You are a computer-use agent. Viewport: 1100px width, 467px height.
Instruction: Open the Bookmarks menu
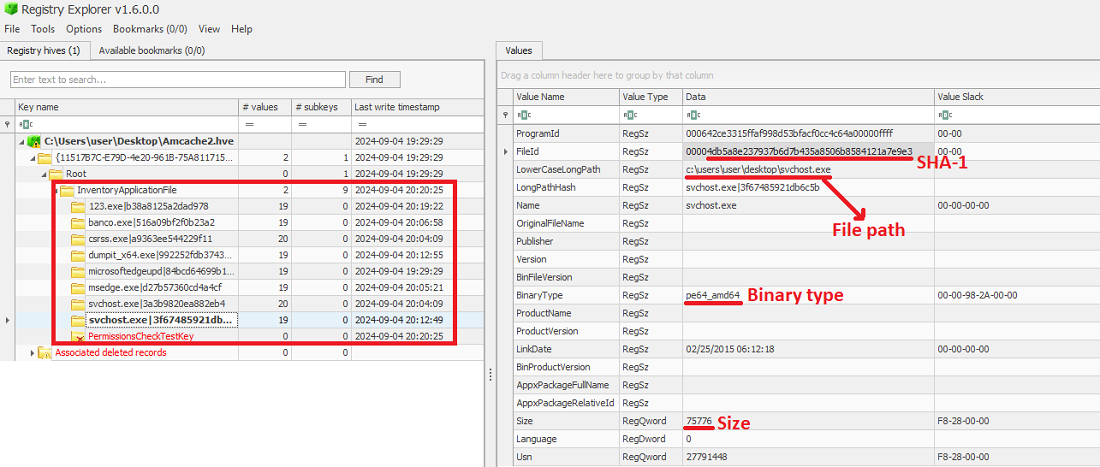click(150, 29)
